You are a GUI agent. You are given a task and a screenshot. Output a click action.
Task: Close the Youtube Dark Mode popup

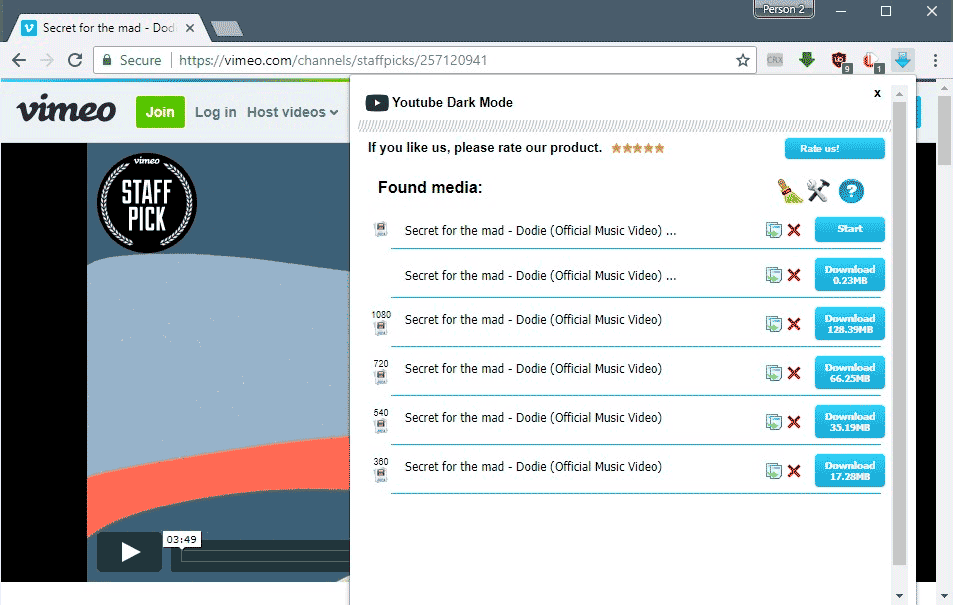(x=877, y=93)
